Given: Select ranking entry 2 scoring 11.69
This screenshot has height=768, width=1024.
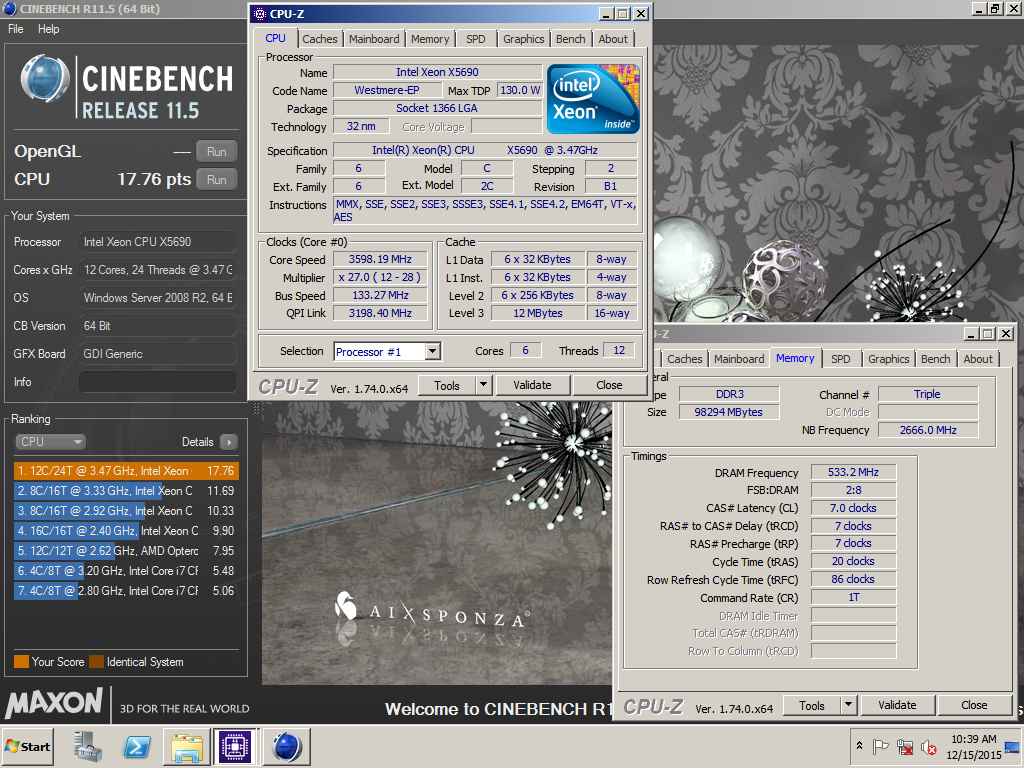Looking at the screenshot, I should point(126,490).
